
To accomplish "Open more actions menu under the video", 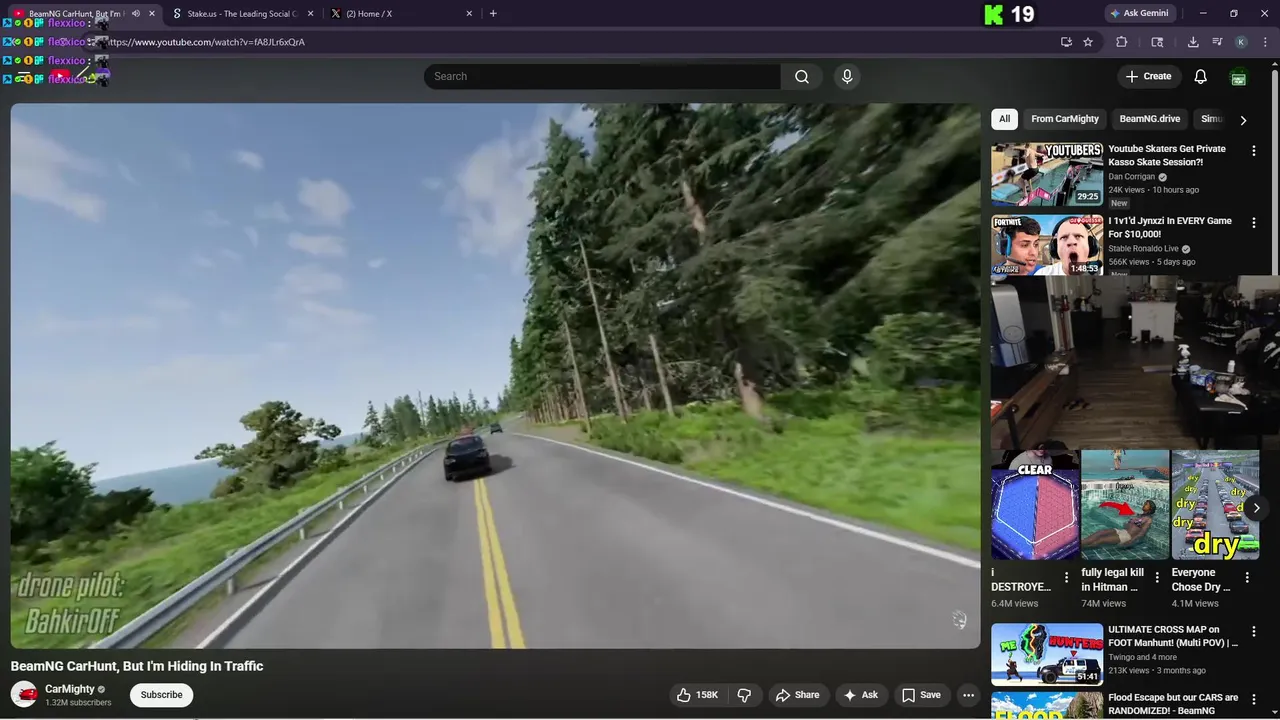I will click(968, 695).
